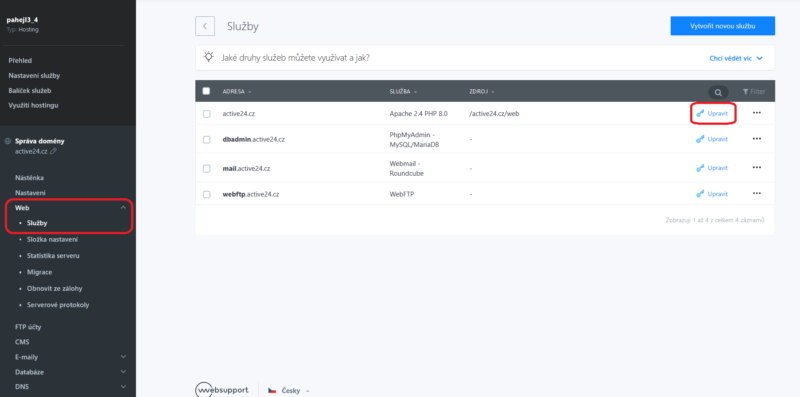The height and width of the screenshot is (397, 800).
Task: Click Upravit for the active24.cz row
Action: [x=712, y=113]
